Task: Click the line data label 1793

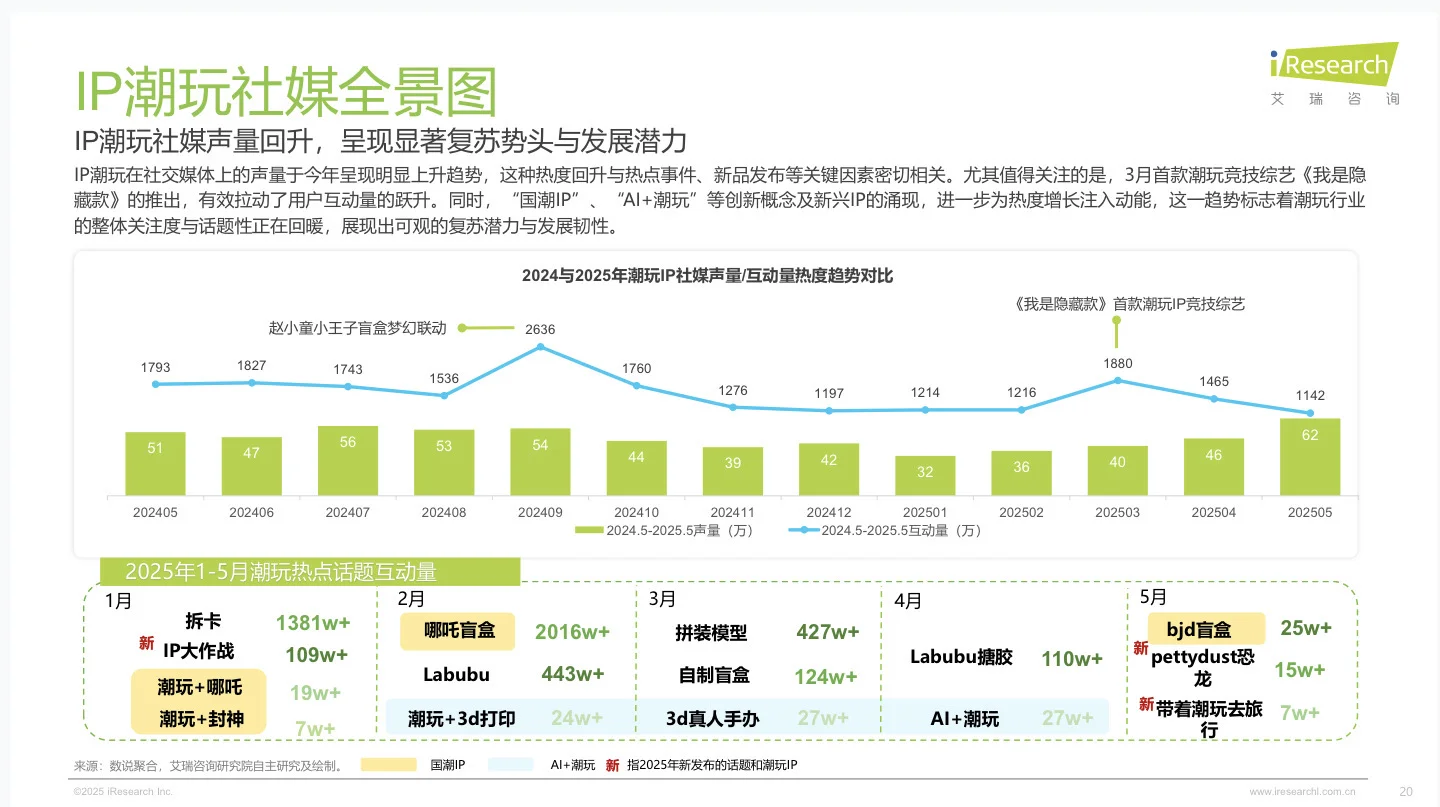Action: (x=156, y=367)
